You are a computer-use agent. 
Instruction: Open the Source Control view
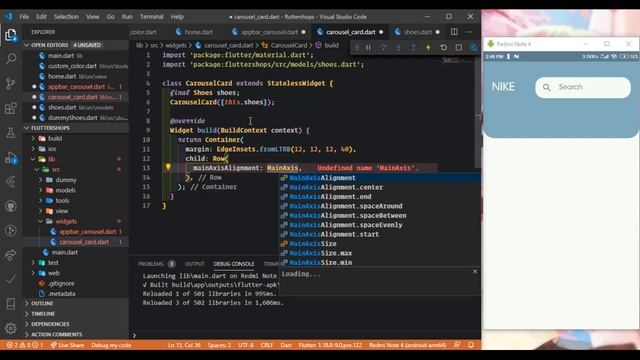click(x=11, y=83)
